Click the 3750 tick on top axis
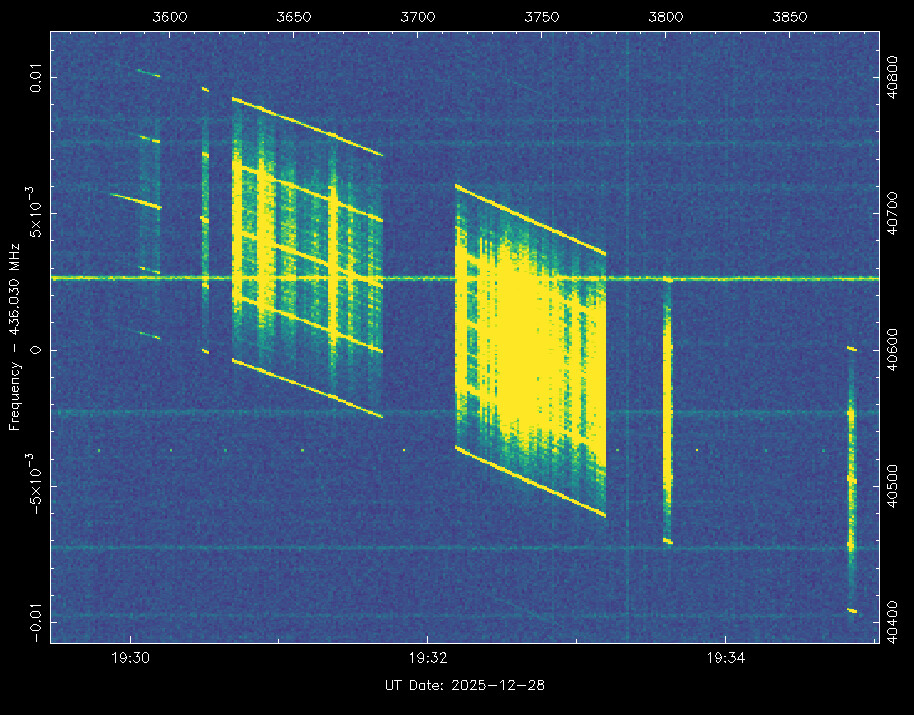Image resolution: width=914 pixels, height=715 pixels. (542, 17)
